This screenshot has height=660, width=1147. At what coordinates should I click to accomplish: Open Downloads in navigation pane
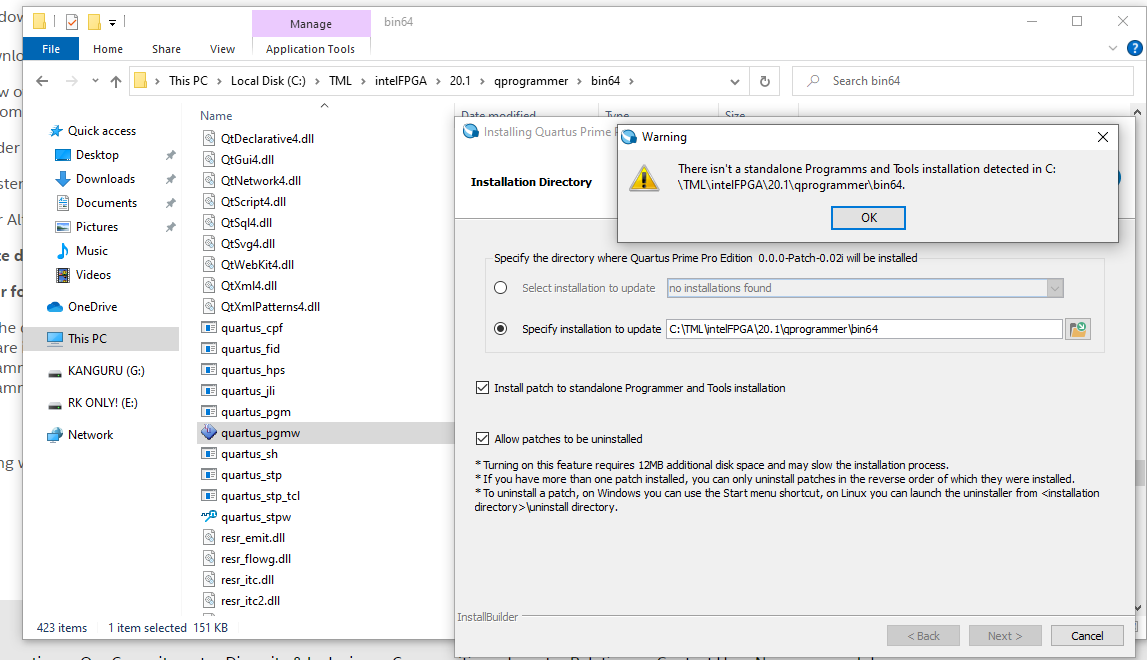[105, 179]
